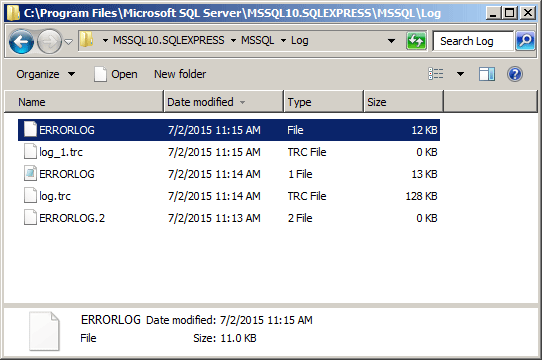The width and height of the screenshot is (542, 360).
Task: Click the file icon beside ERRORLOG.2
Action: (x=30, y=218)
